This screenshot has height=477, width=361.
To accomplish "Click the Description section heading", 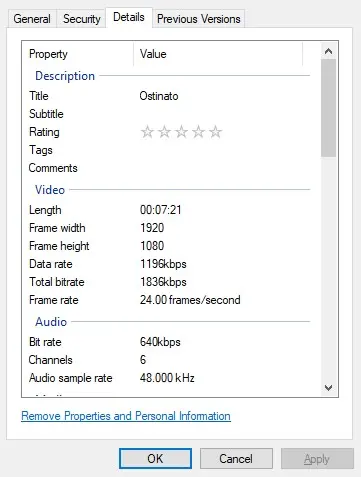I will click(x=65, y=76).
